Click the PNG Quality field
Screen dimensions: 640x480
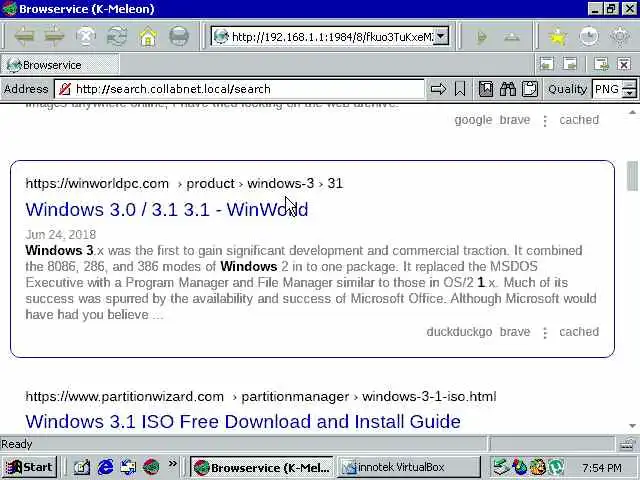click(607, 89)
